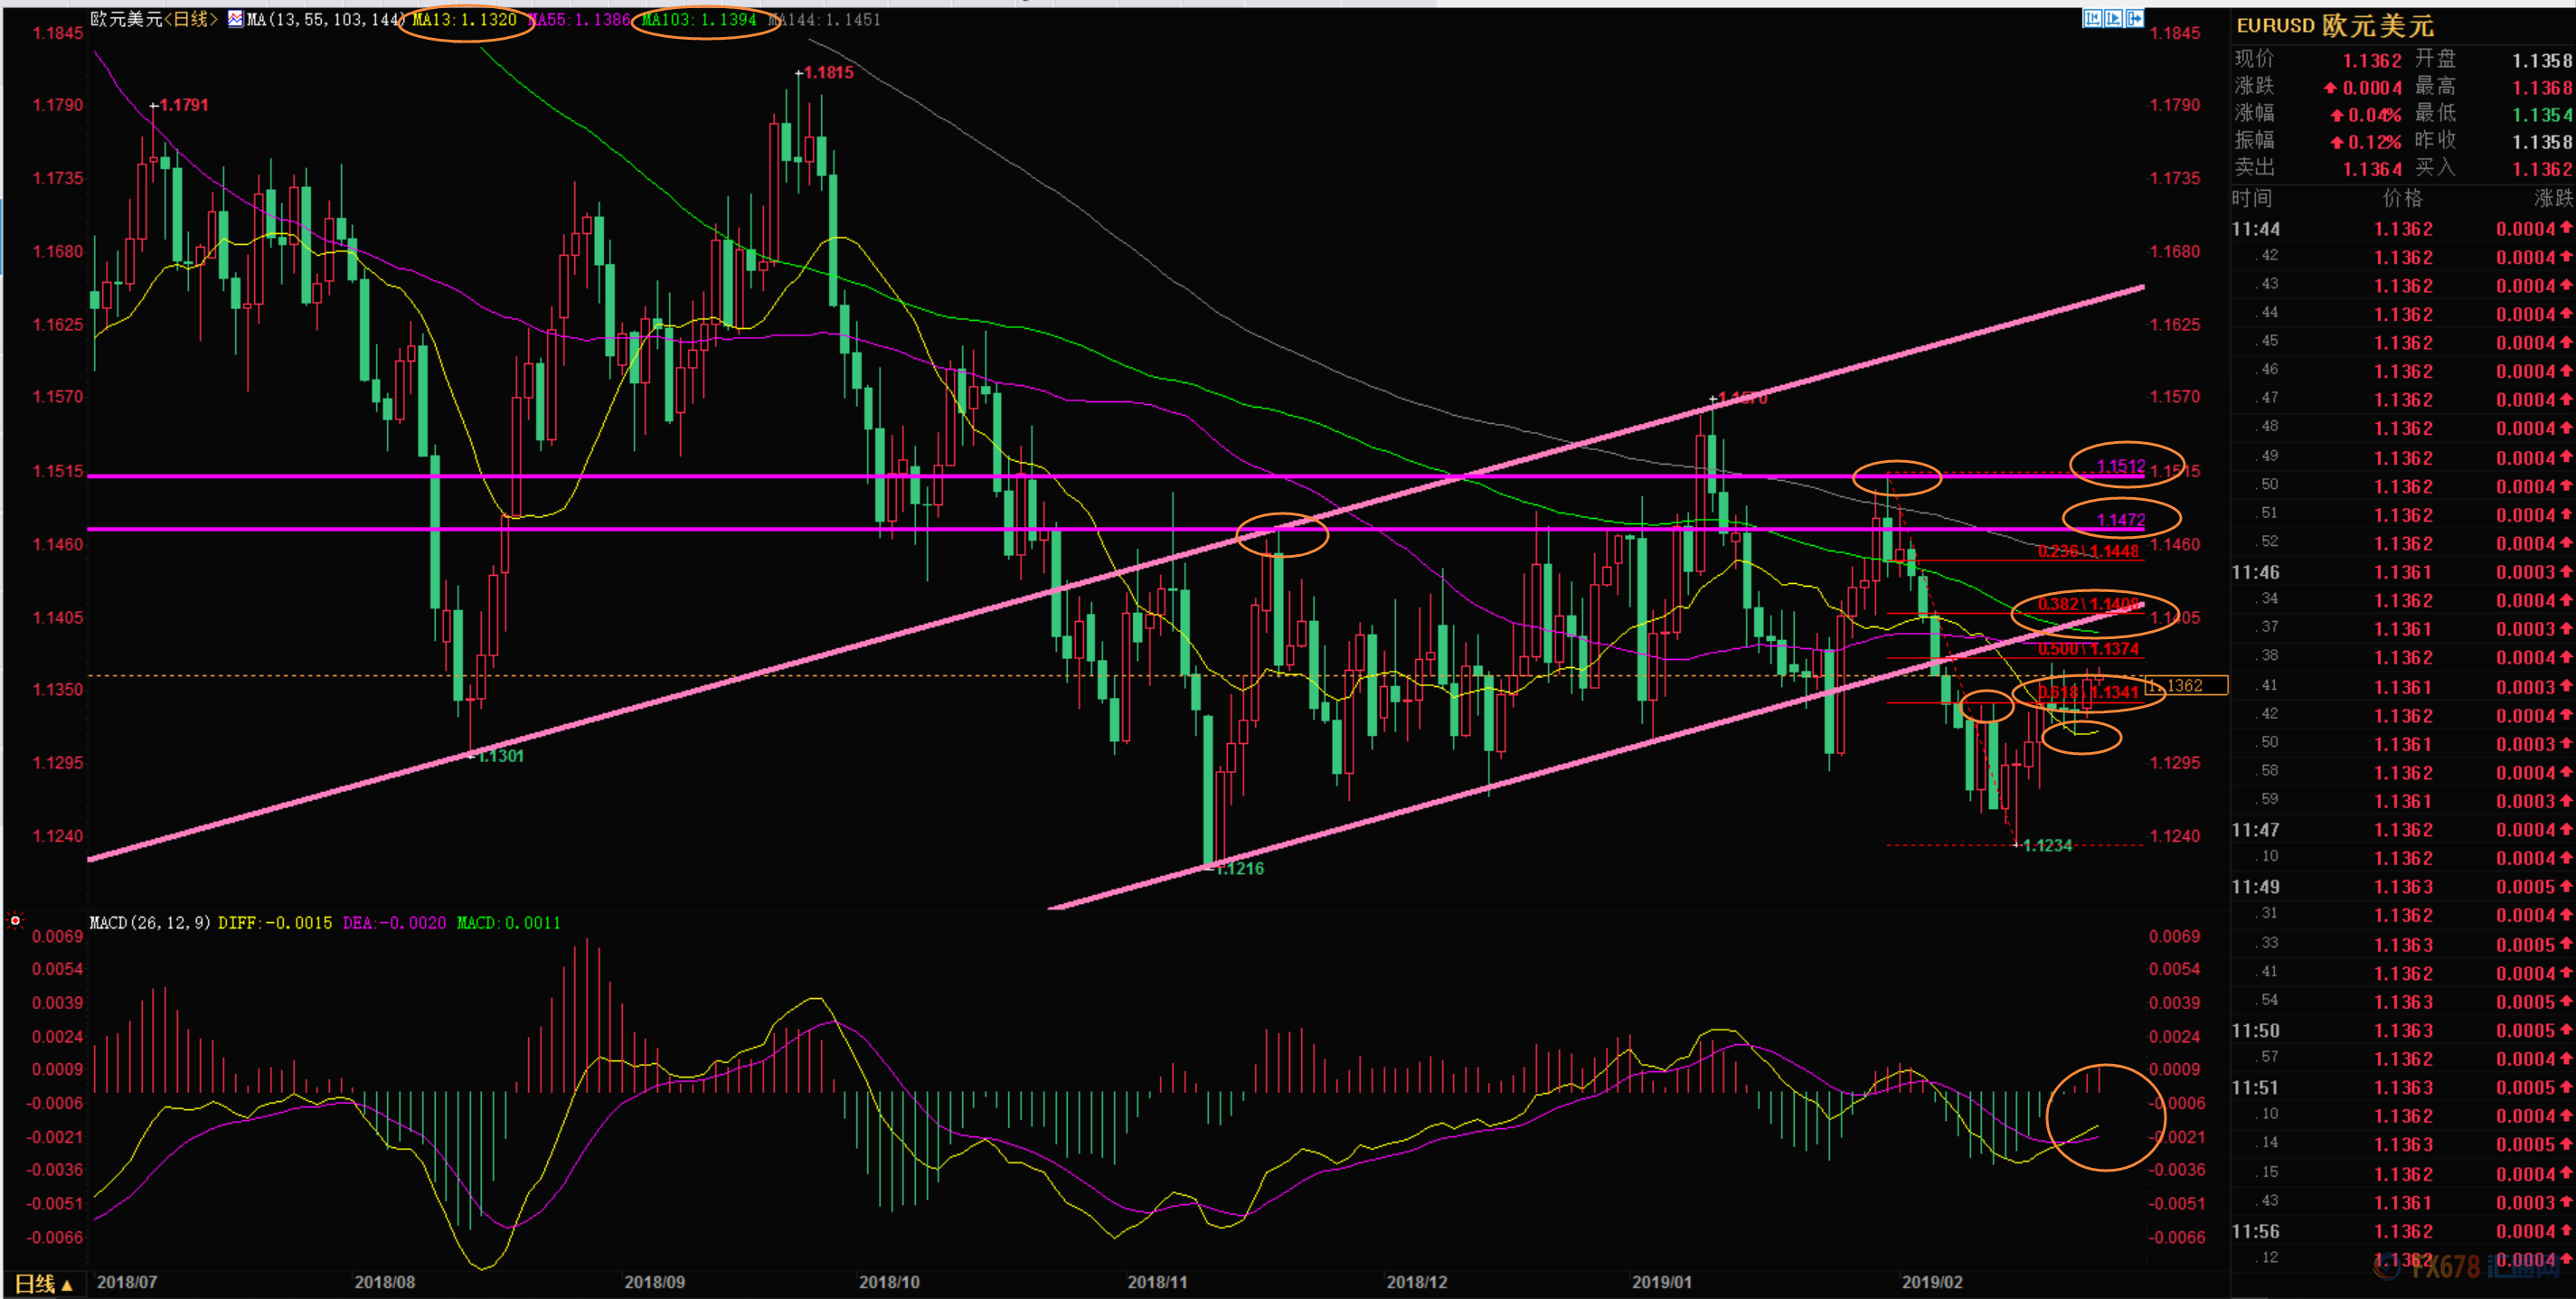Select the MA103: 1.1394 value
Image resolution: width=2576 pixels, height=1299 pixels.
699,19
